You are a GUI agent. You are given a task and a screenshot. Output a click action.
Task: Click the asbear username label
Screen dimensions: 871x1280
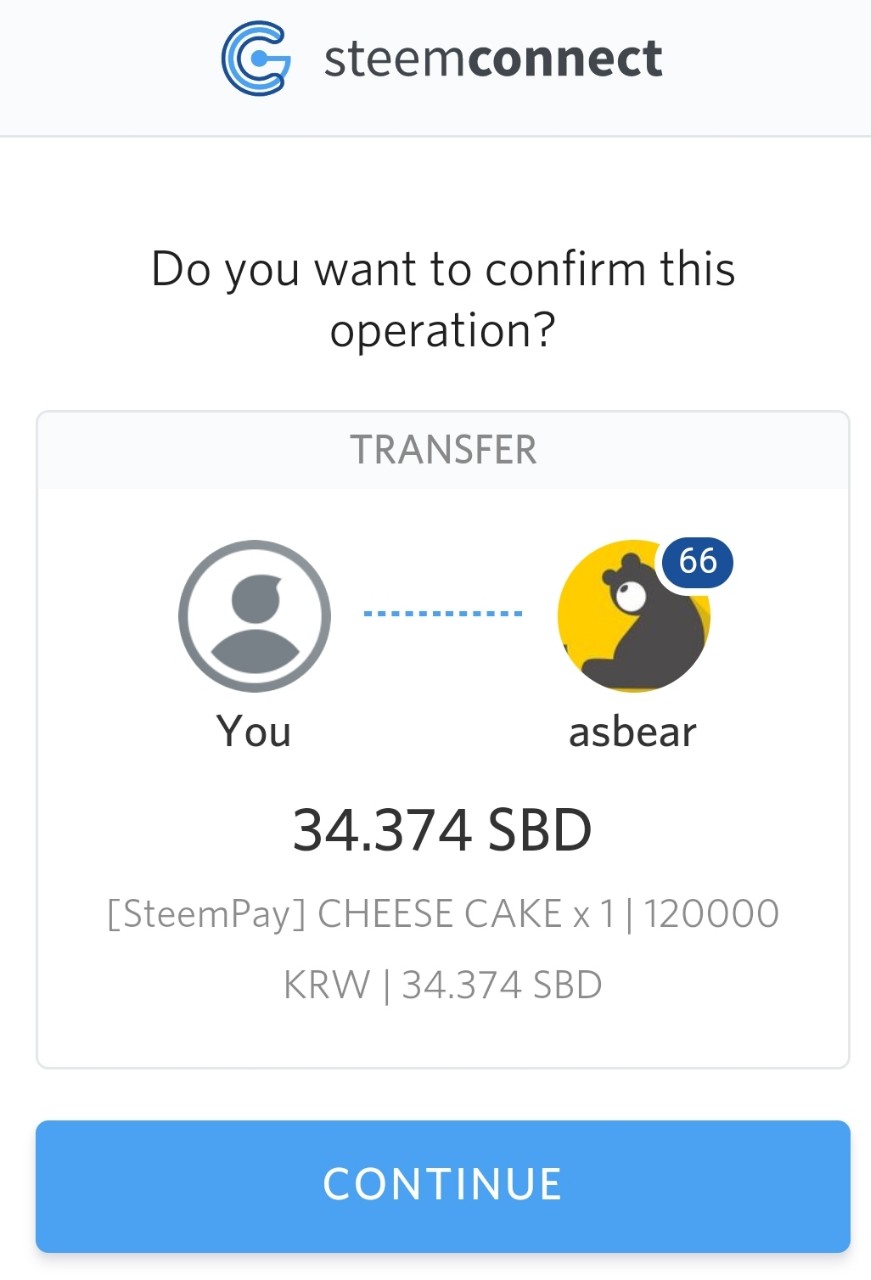tap(632, 732)
